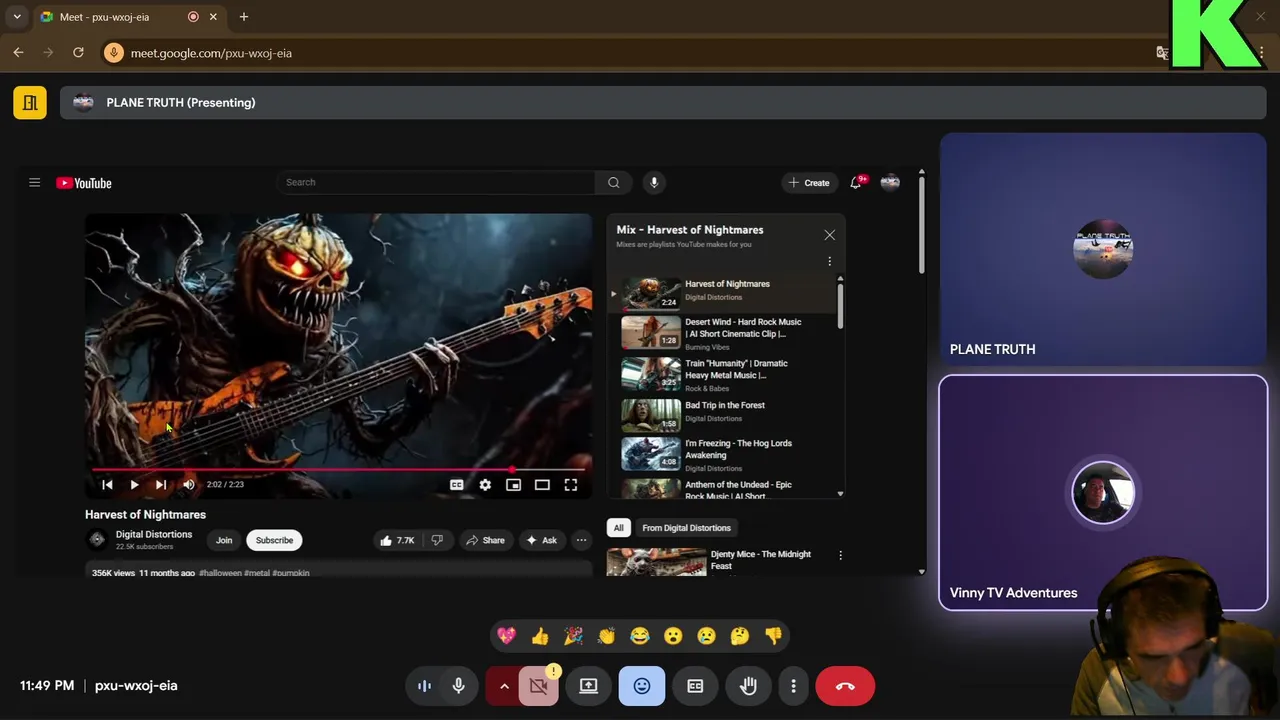Select the All filter chip
The width and height of the screenshot is (1280, 720).
tap(618, 528)
